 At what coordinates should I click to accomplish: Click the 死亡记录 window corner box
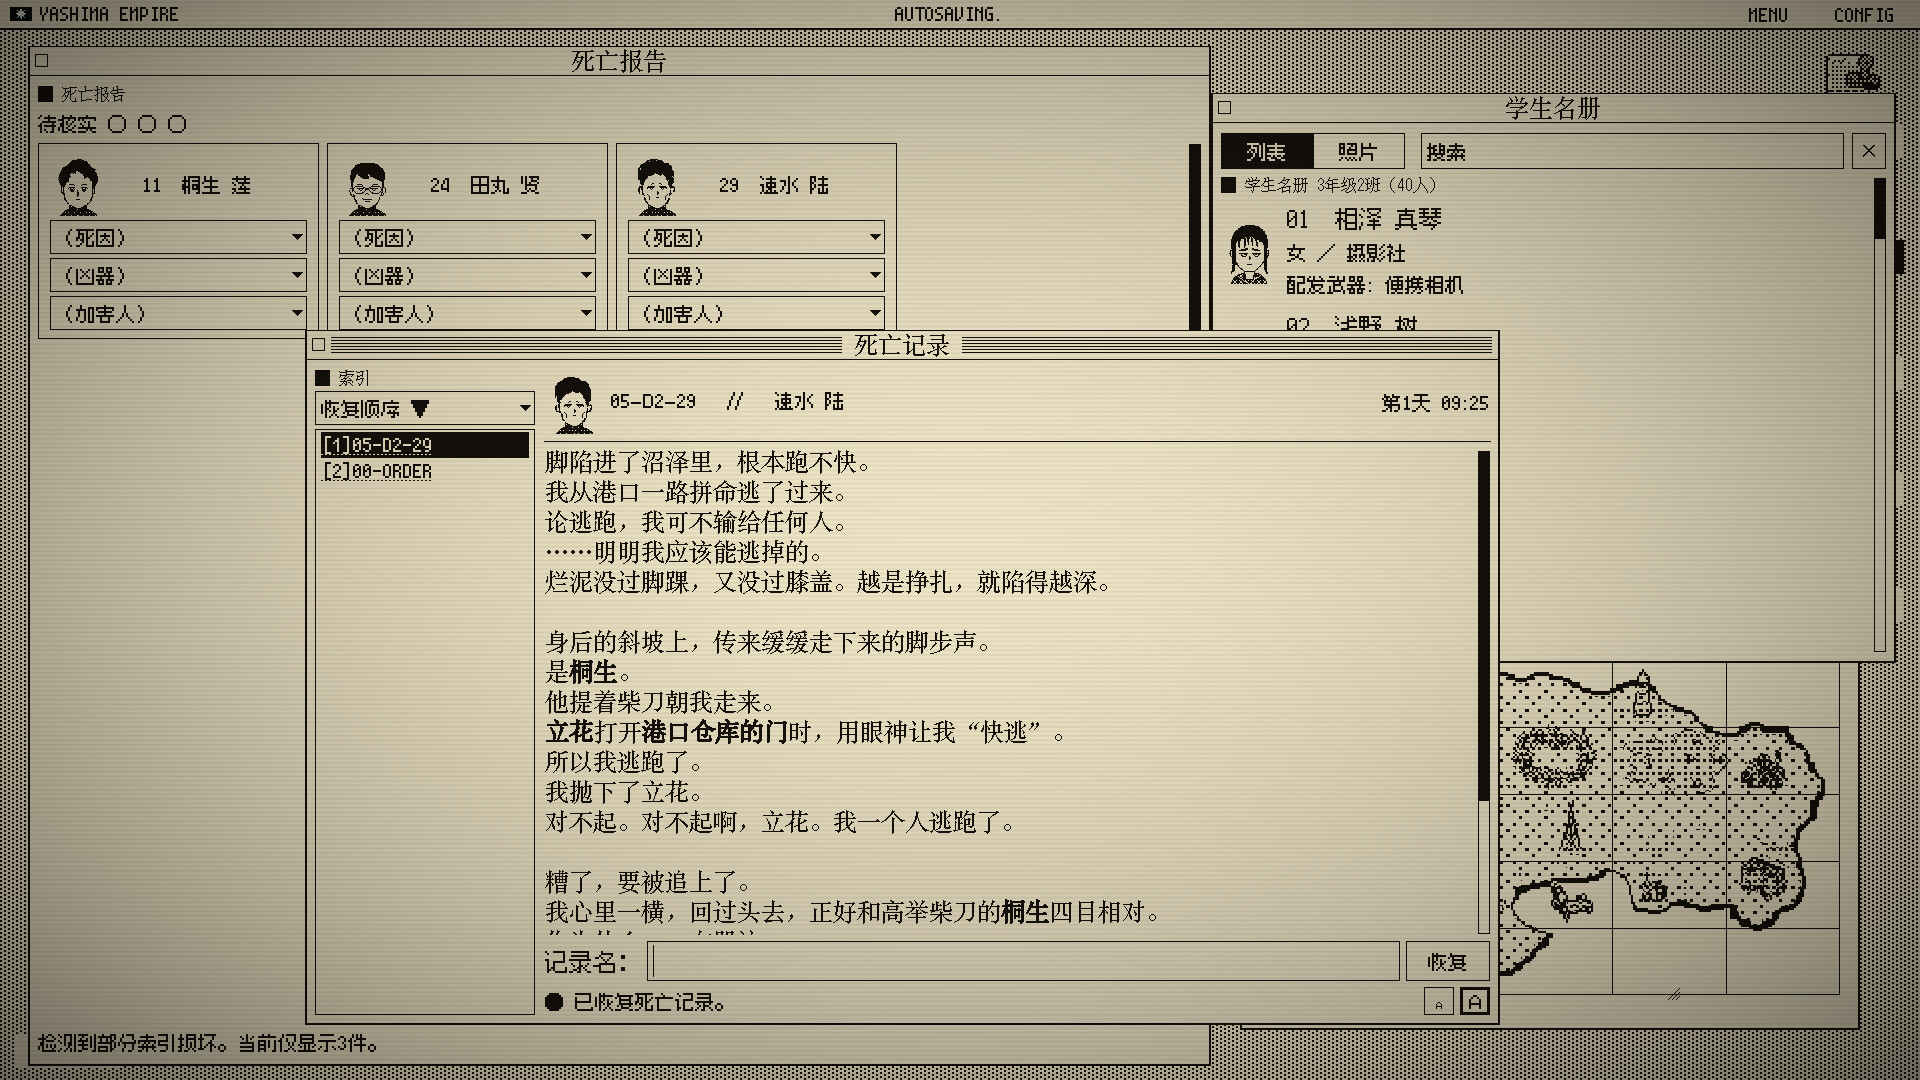pyautogui.click(x=319, y=345)
